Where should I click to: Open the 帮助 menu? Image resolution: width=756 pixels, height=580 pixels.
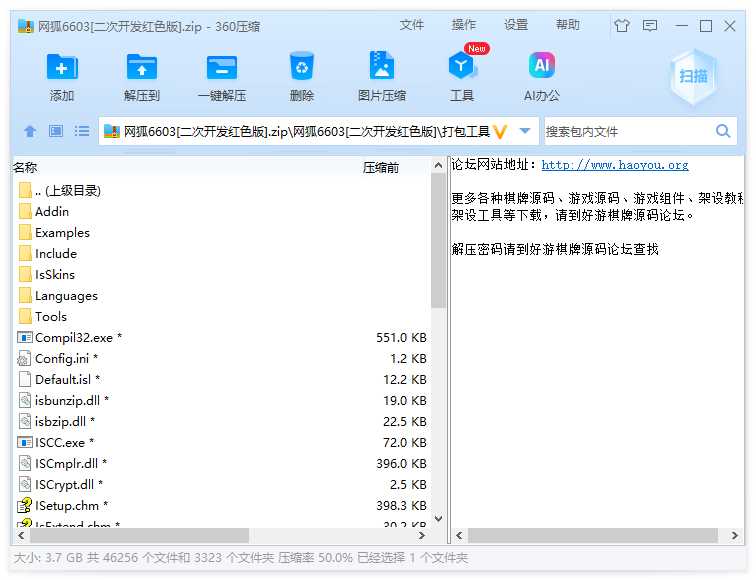(567, 25)
